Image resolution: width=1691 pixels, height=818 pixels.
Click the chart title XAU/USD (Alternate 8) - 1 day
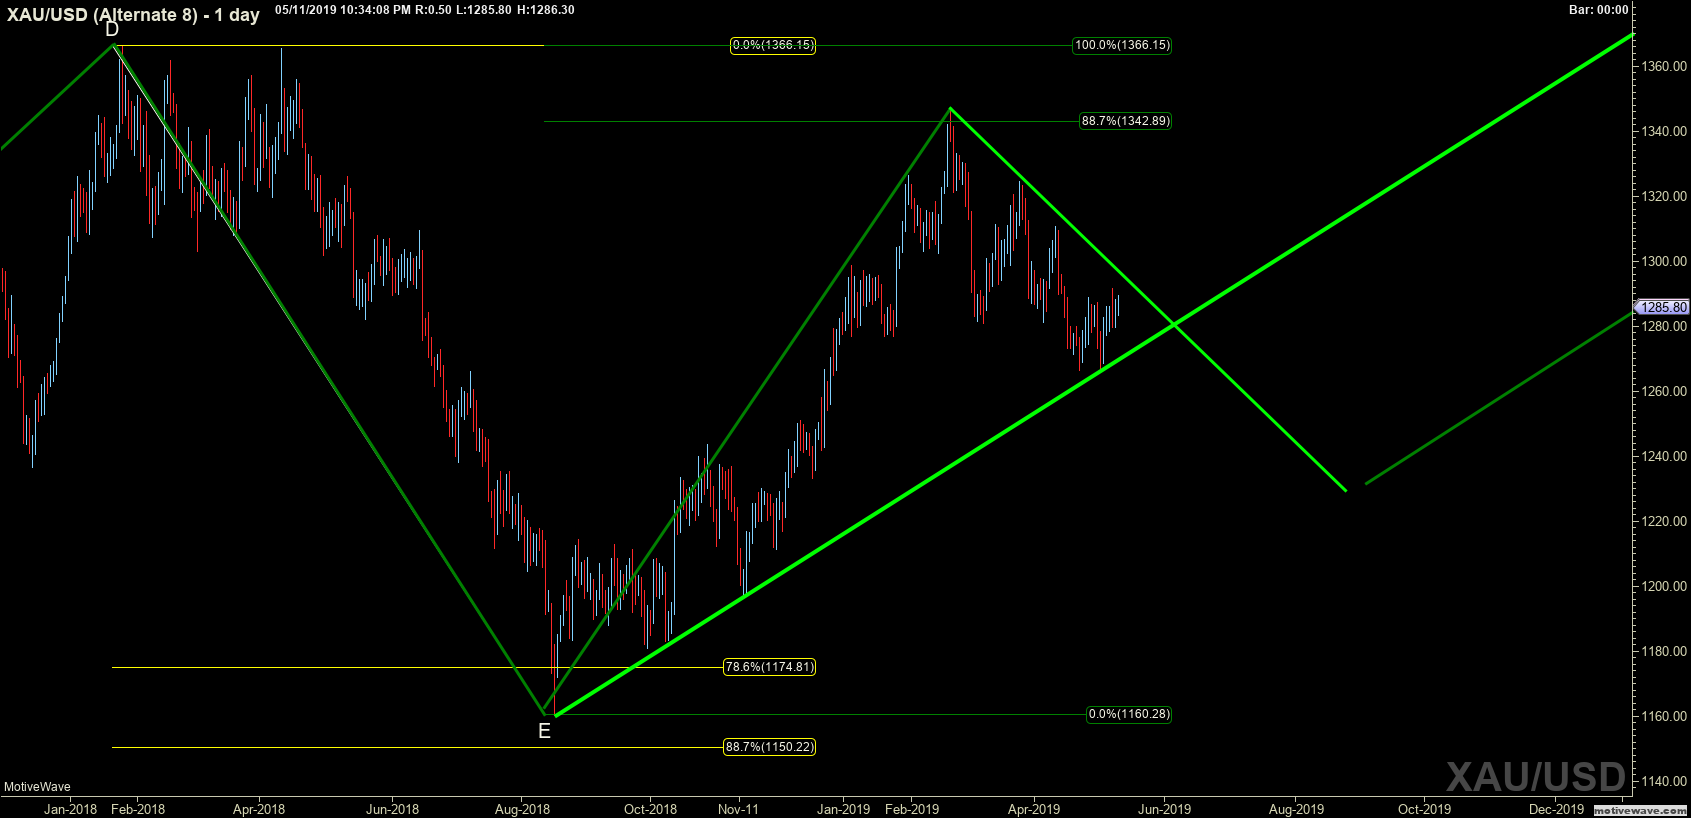pyautogui.click(x=132, y=15)
